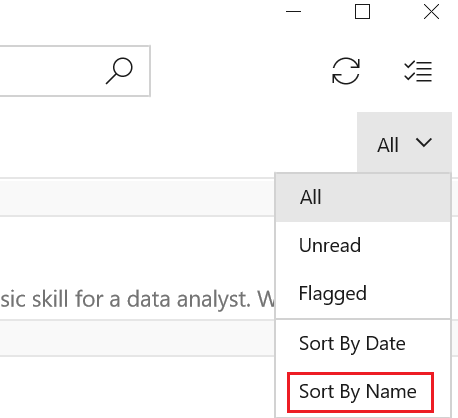The width and height of the screenshot is (458, 418).
Task: Sync the mailbox with the refresh icon
Action: point(346,71)
